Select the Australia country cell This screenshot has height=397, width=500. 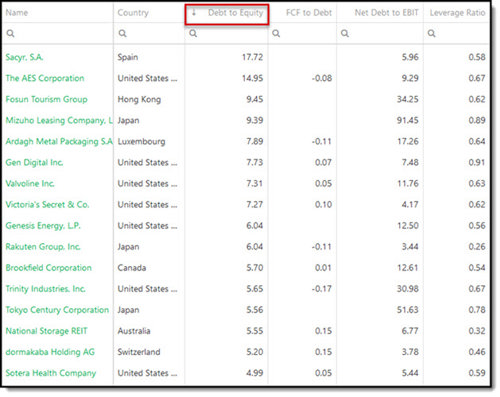(134, 331)
